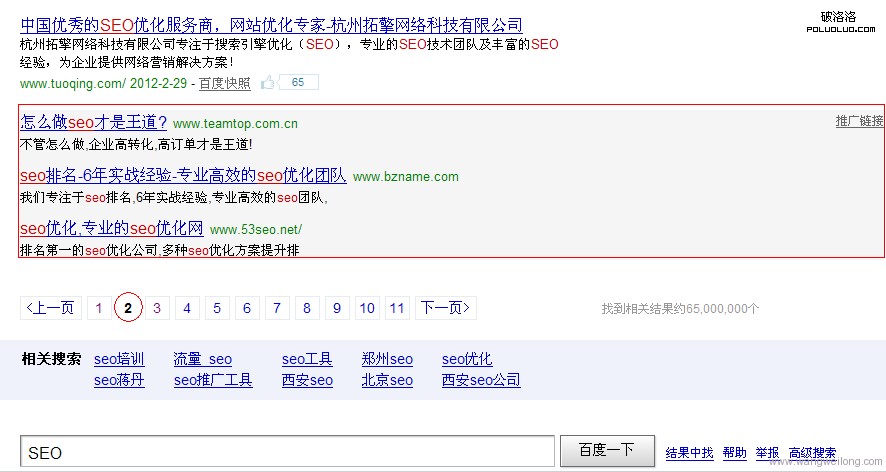Click the 结果中找 search-within-results link
Image resolution: width=886 pixels, height=472 pixels.
click(689, 453)
